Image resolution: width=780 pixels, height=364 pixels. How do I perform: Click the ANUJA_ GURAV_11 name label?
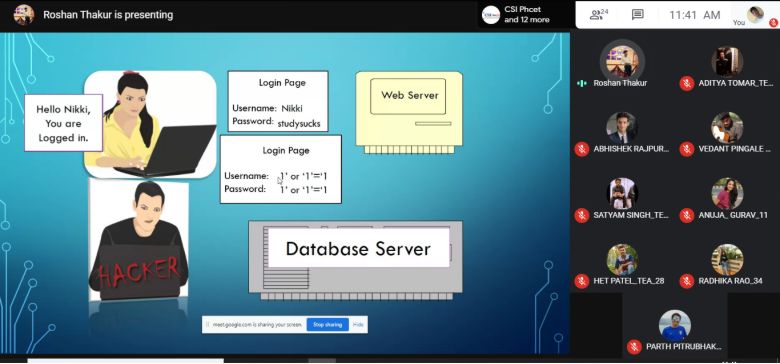(733, 215)
